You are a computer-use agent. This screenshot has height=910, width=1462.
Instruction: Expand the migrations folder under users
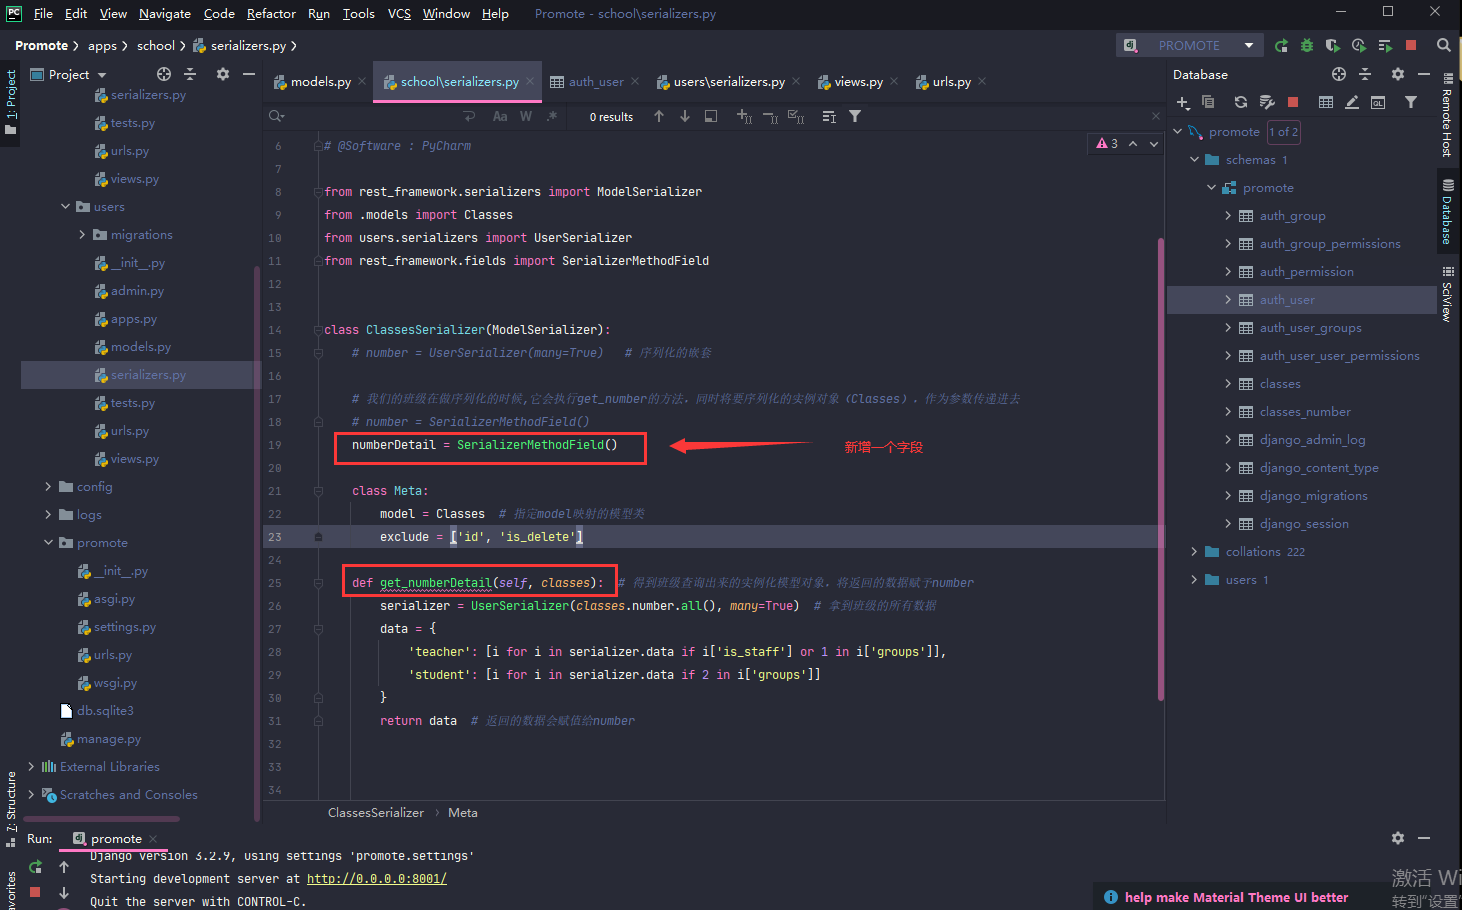click(x=82, y=235)
